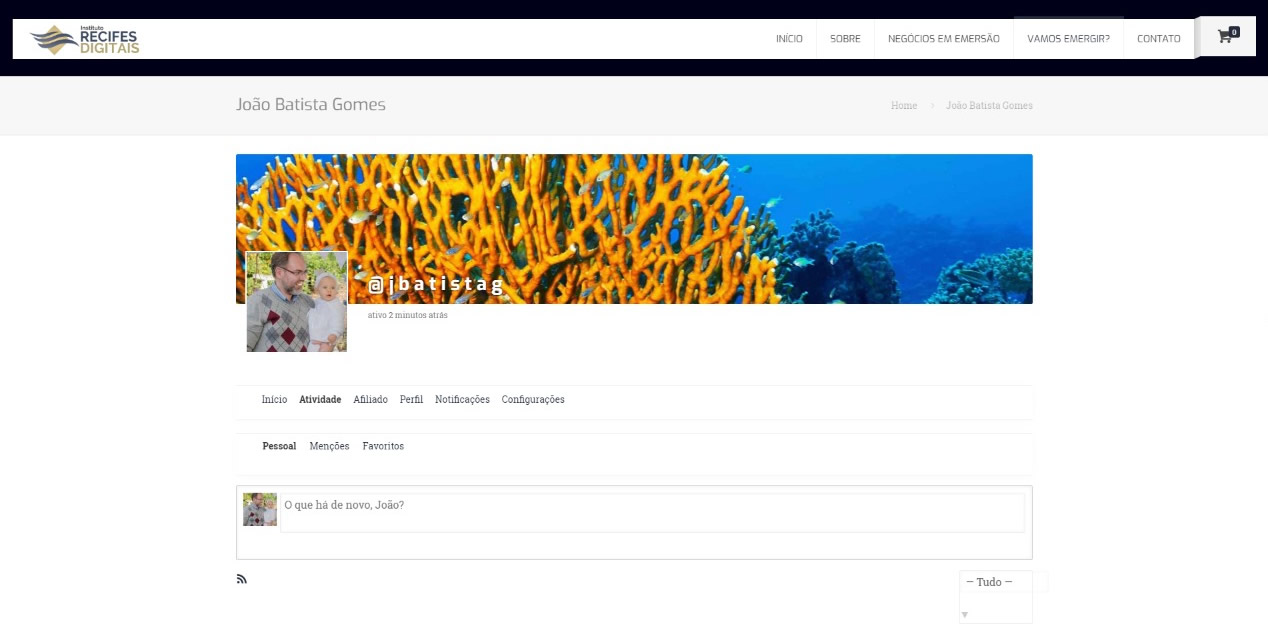Click the RSS feed icon
The width and height of the screenshot is (1268, 624).
pos(241,579)
